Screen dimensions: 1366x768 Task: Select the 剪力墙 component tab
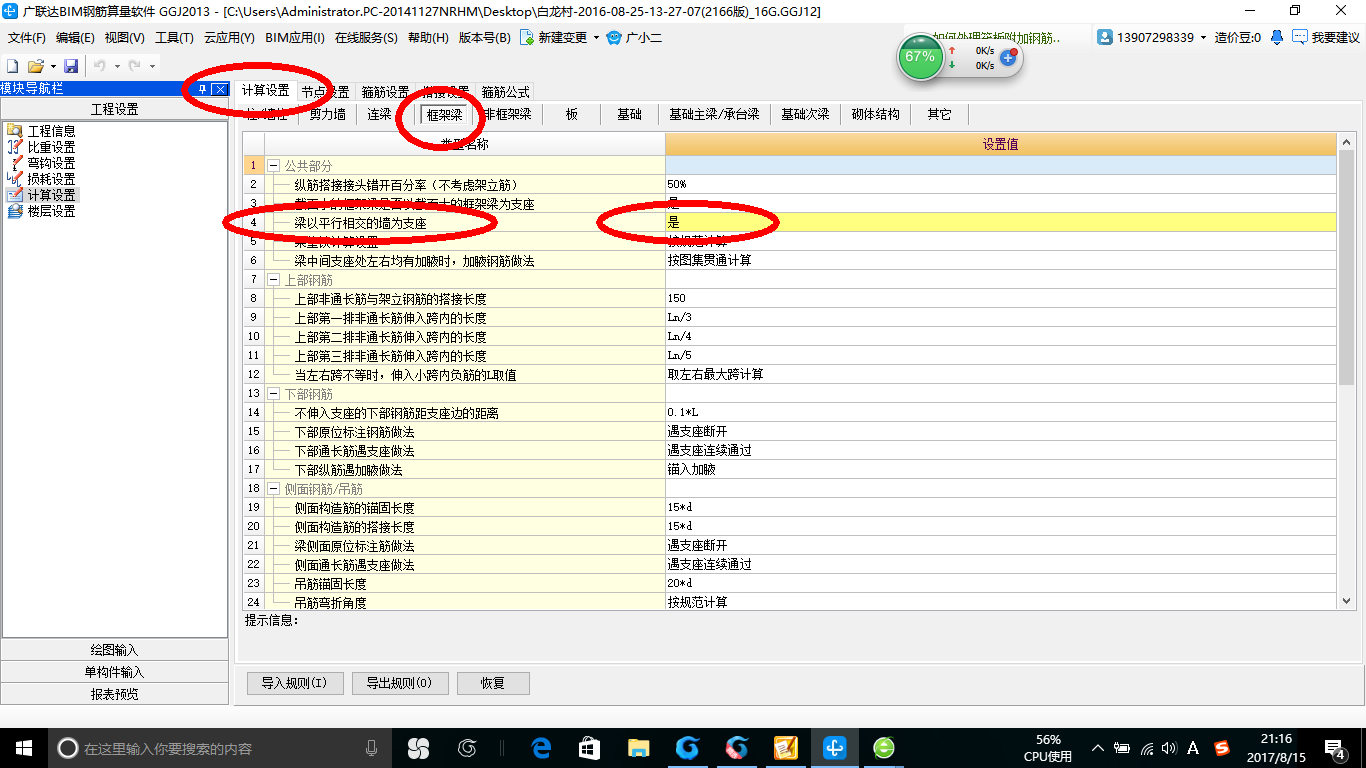pyautogui.click(x=327, y=114)
